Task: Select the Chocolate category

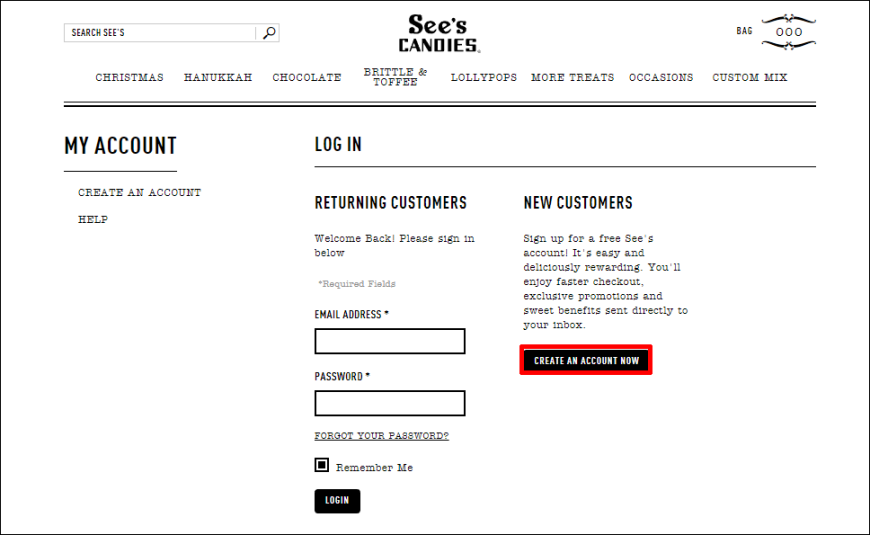Action: [307, 77]
